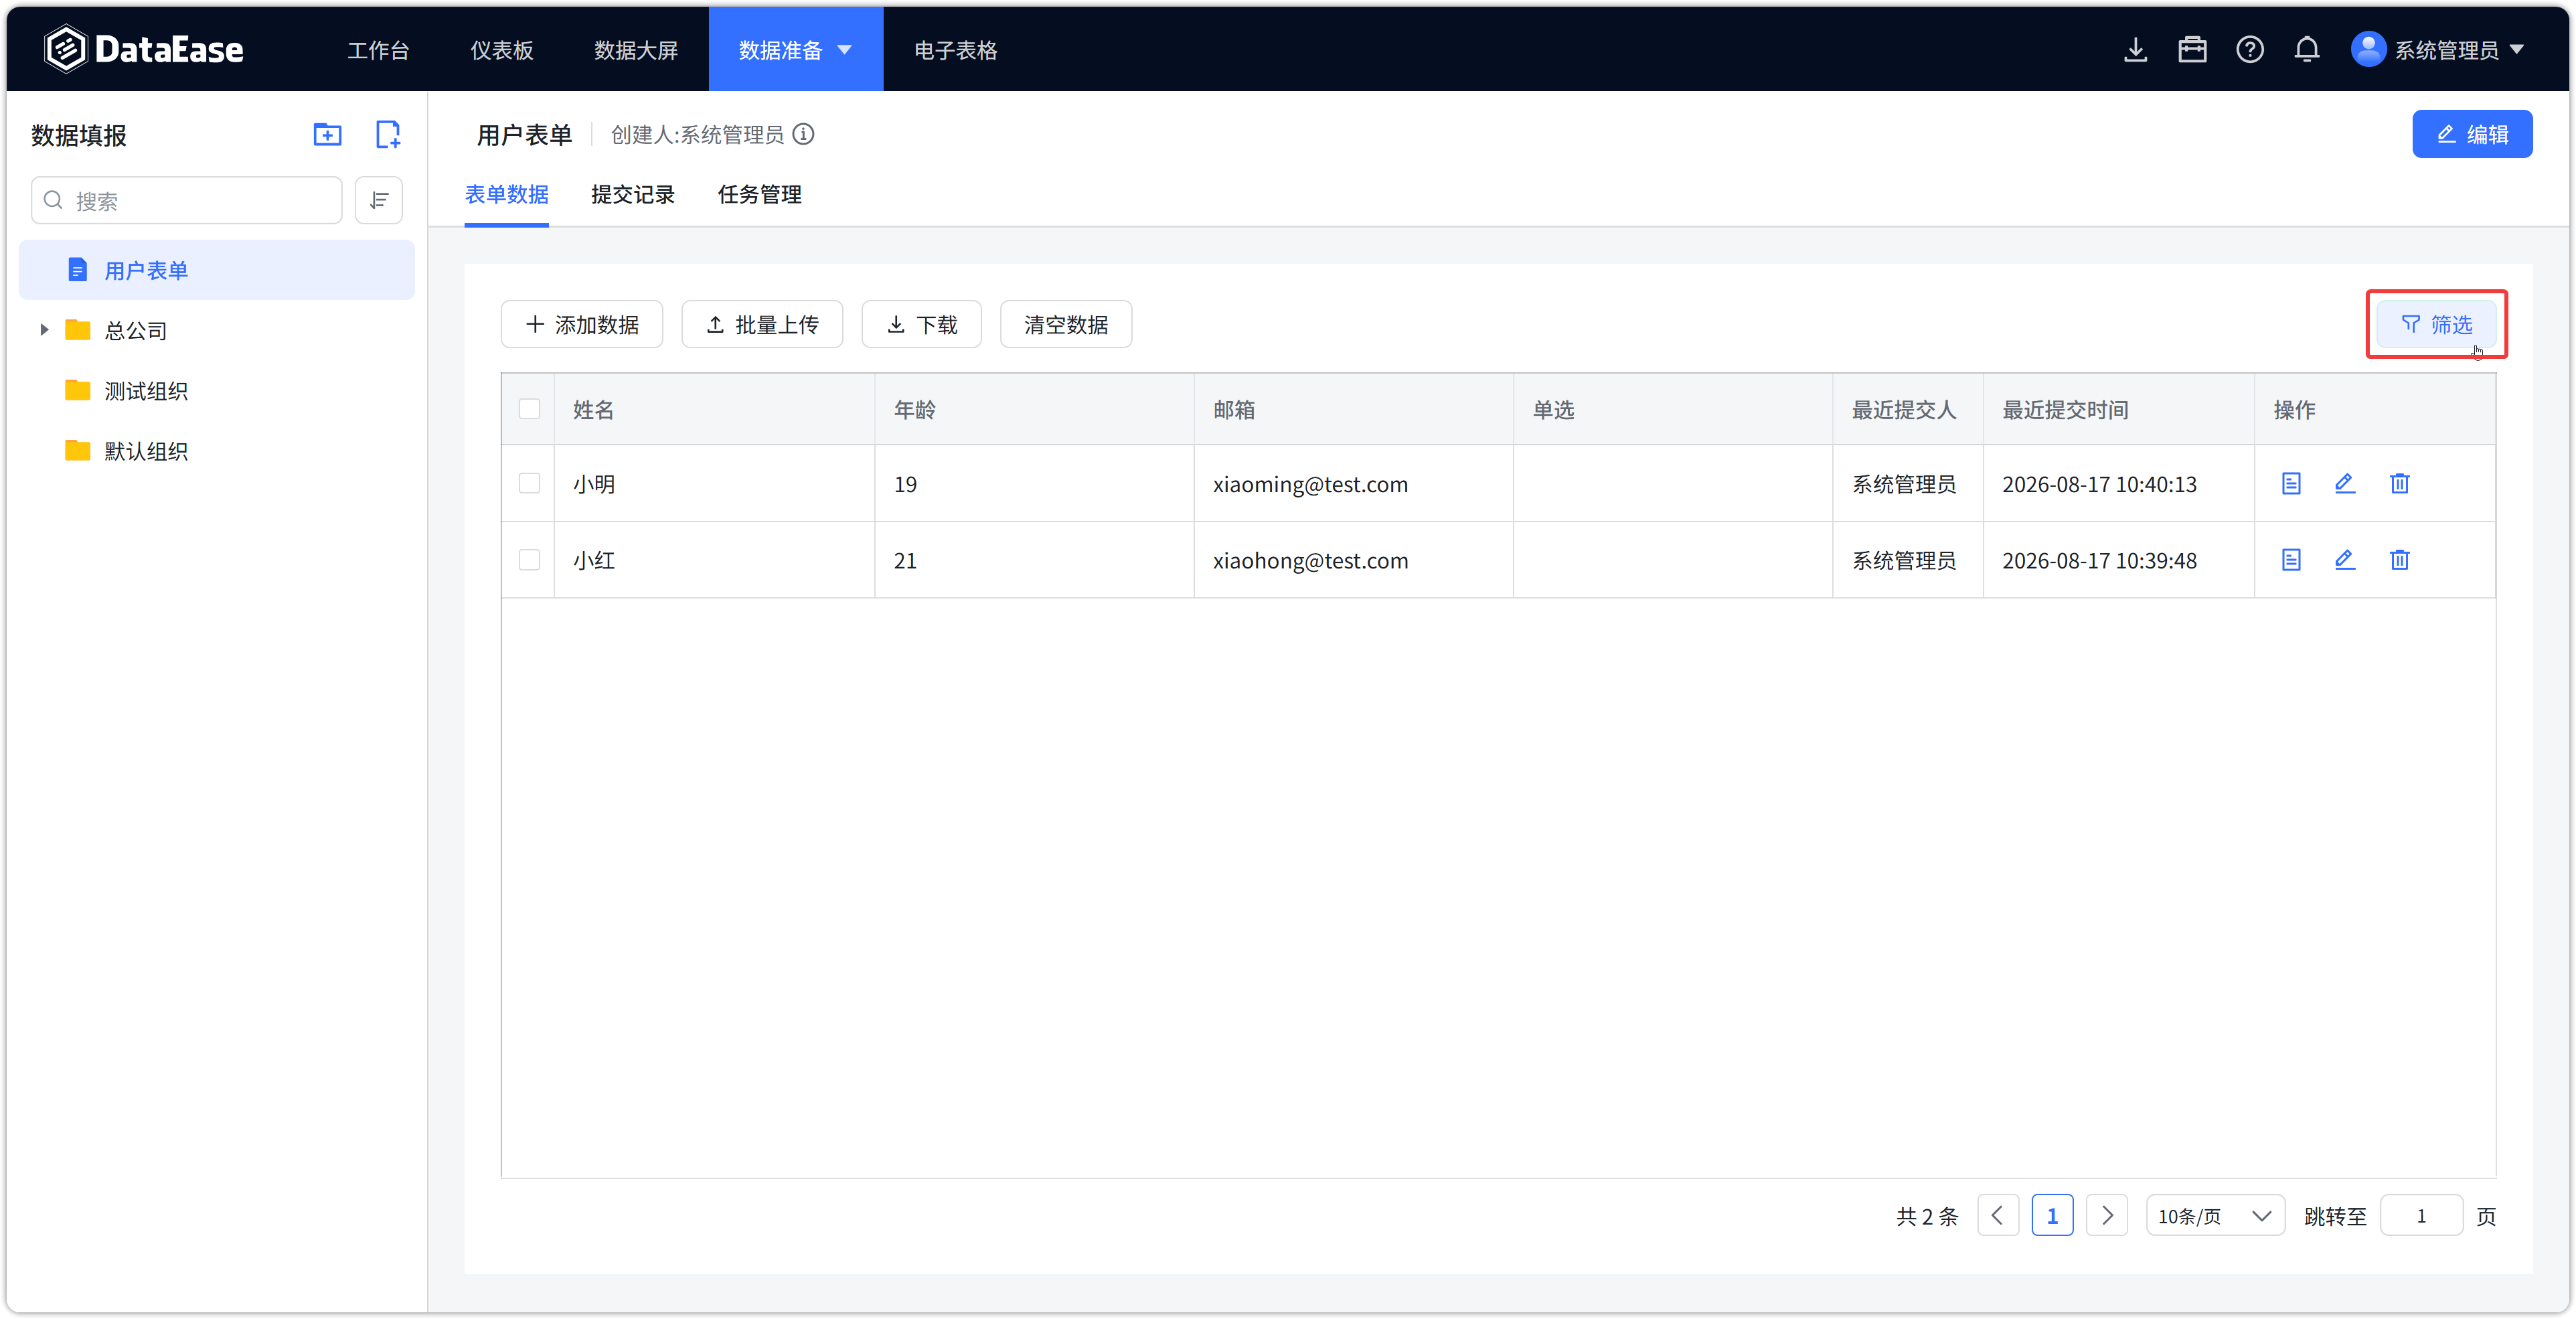Check the 小红 row checkbox
The image size is (2576, 1319).
529,559
